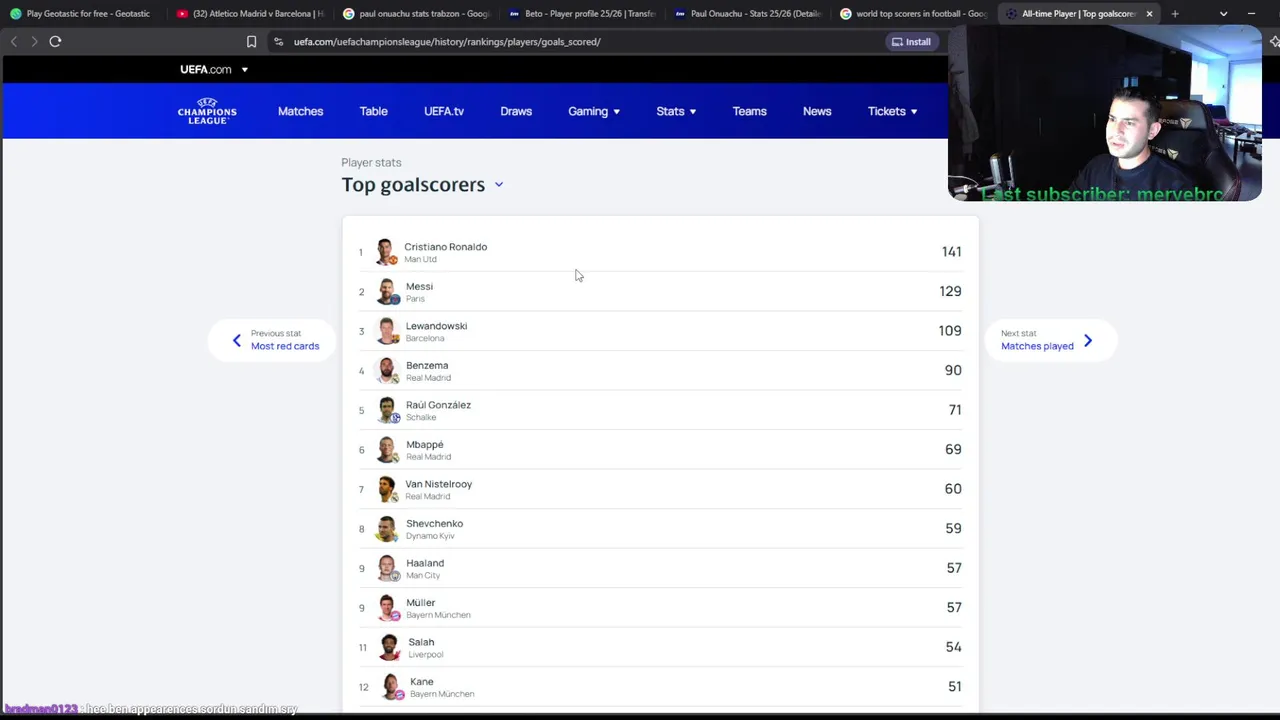Reload the page with the refresh icon
Viewport: 1280px width, 720px height.
pyautogui.click(x=55, y=41)
